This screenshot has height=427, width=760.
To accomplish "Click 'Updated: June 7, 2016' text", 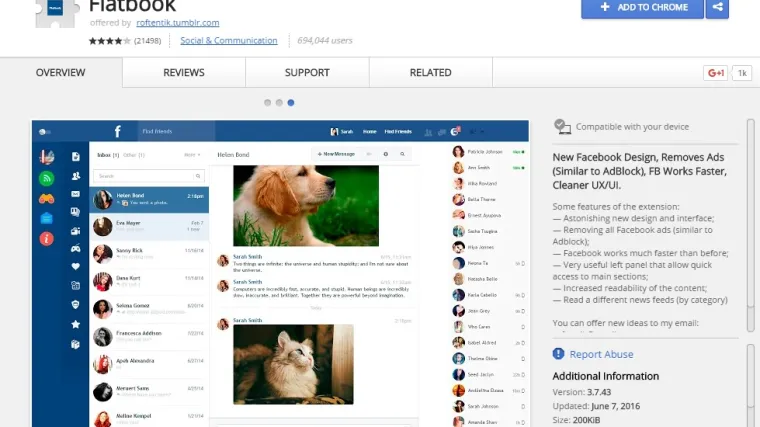I will (x=596, y=406).
